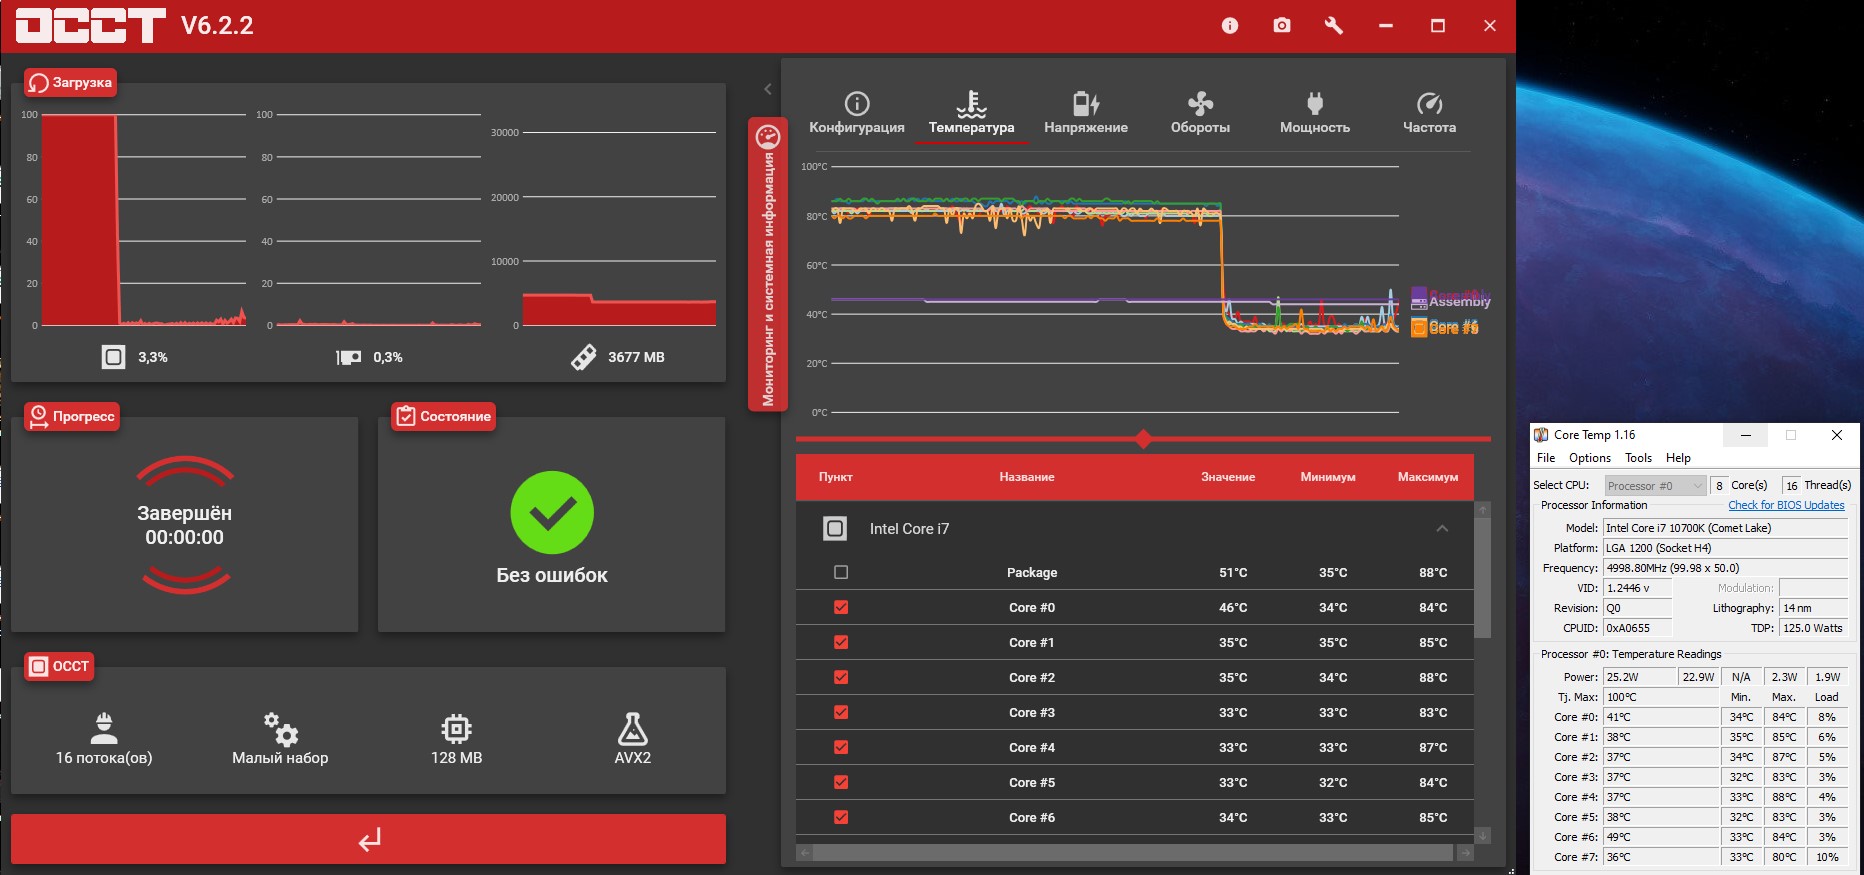1864x875 pixels.
Task: Open the Мощность plug icon tab
Action: click(1315, 103)
